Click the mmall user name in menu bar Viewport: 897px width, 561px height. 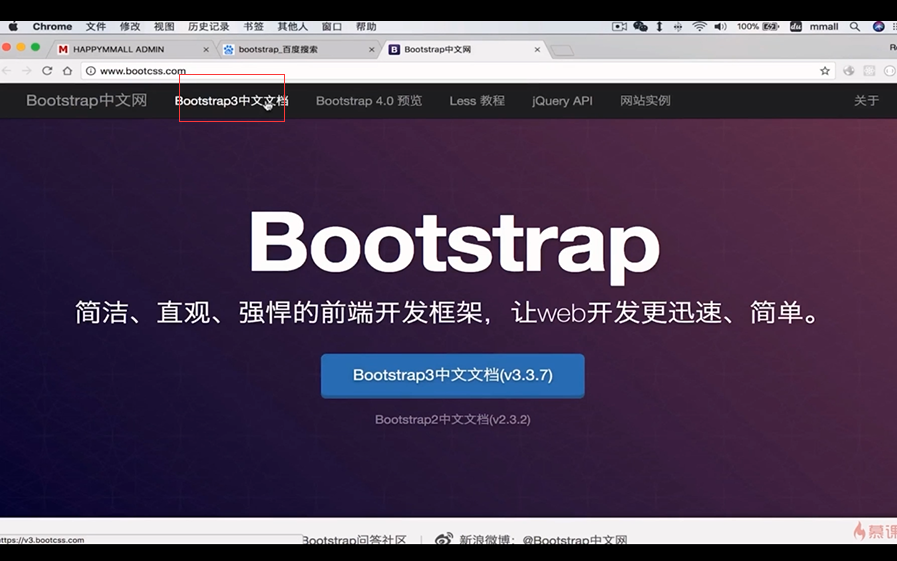pyautogui.click(x=824, y=26)
